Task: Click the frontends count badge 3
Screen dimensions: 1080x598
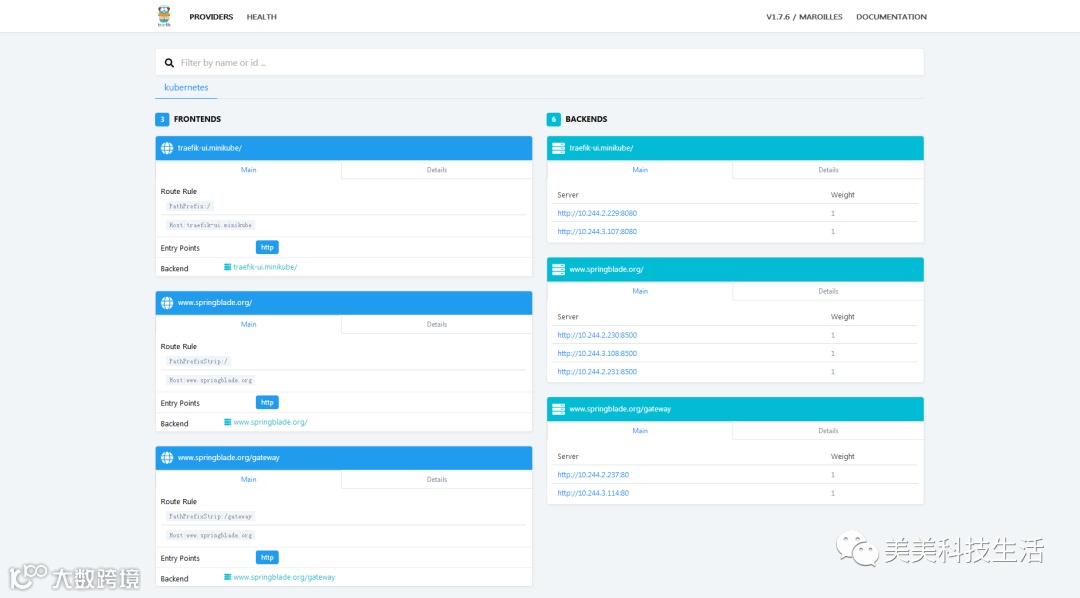Action: coord(163,119)
